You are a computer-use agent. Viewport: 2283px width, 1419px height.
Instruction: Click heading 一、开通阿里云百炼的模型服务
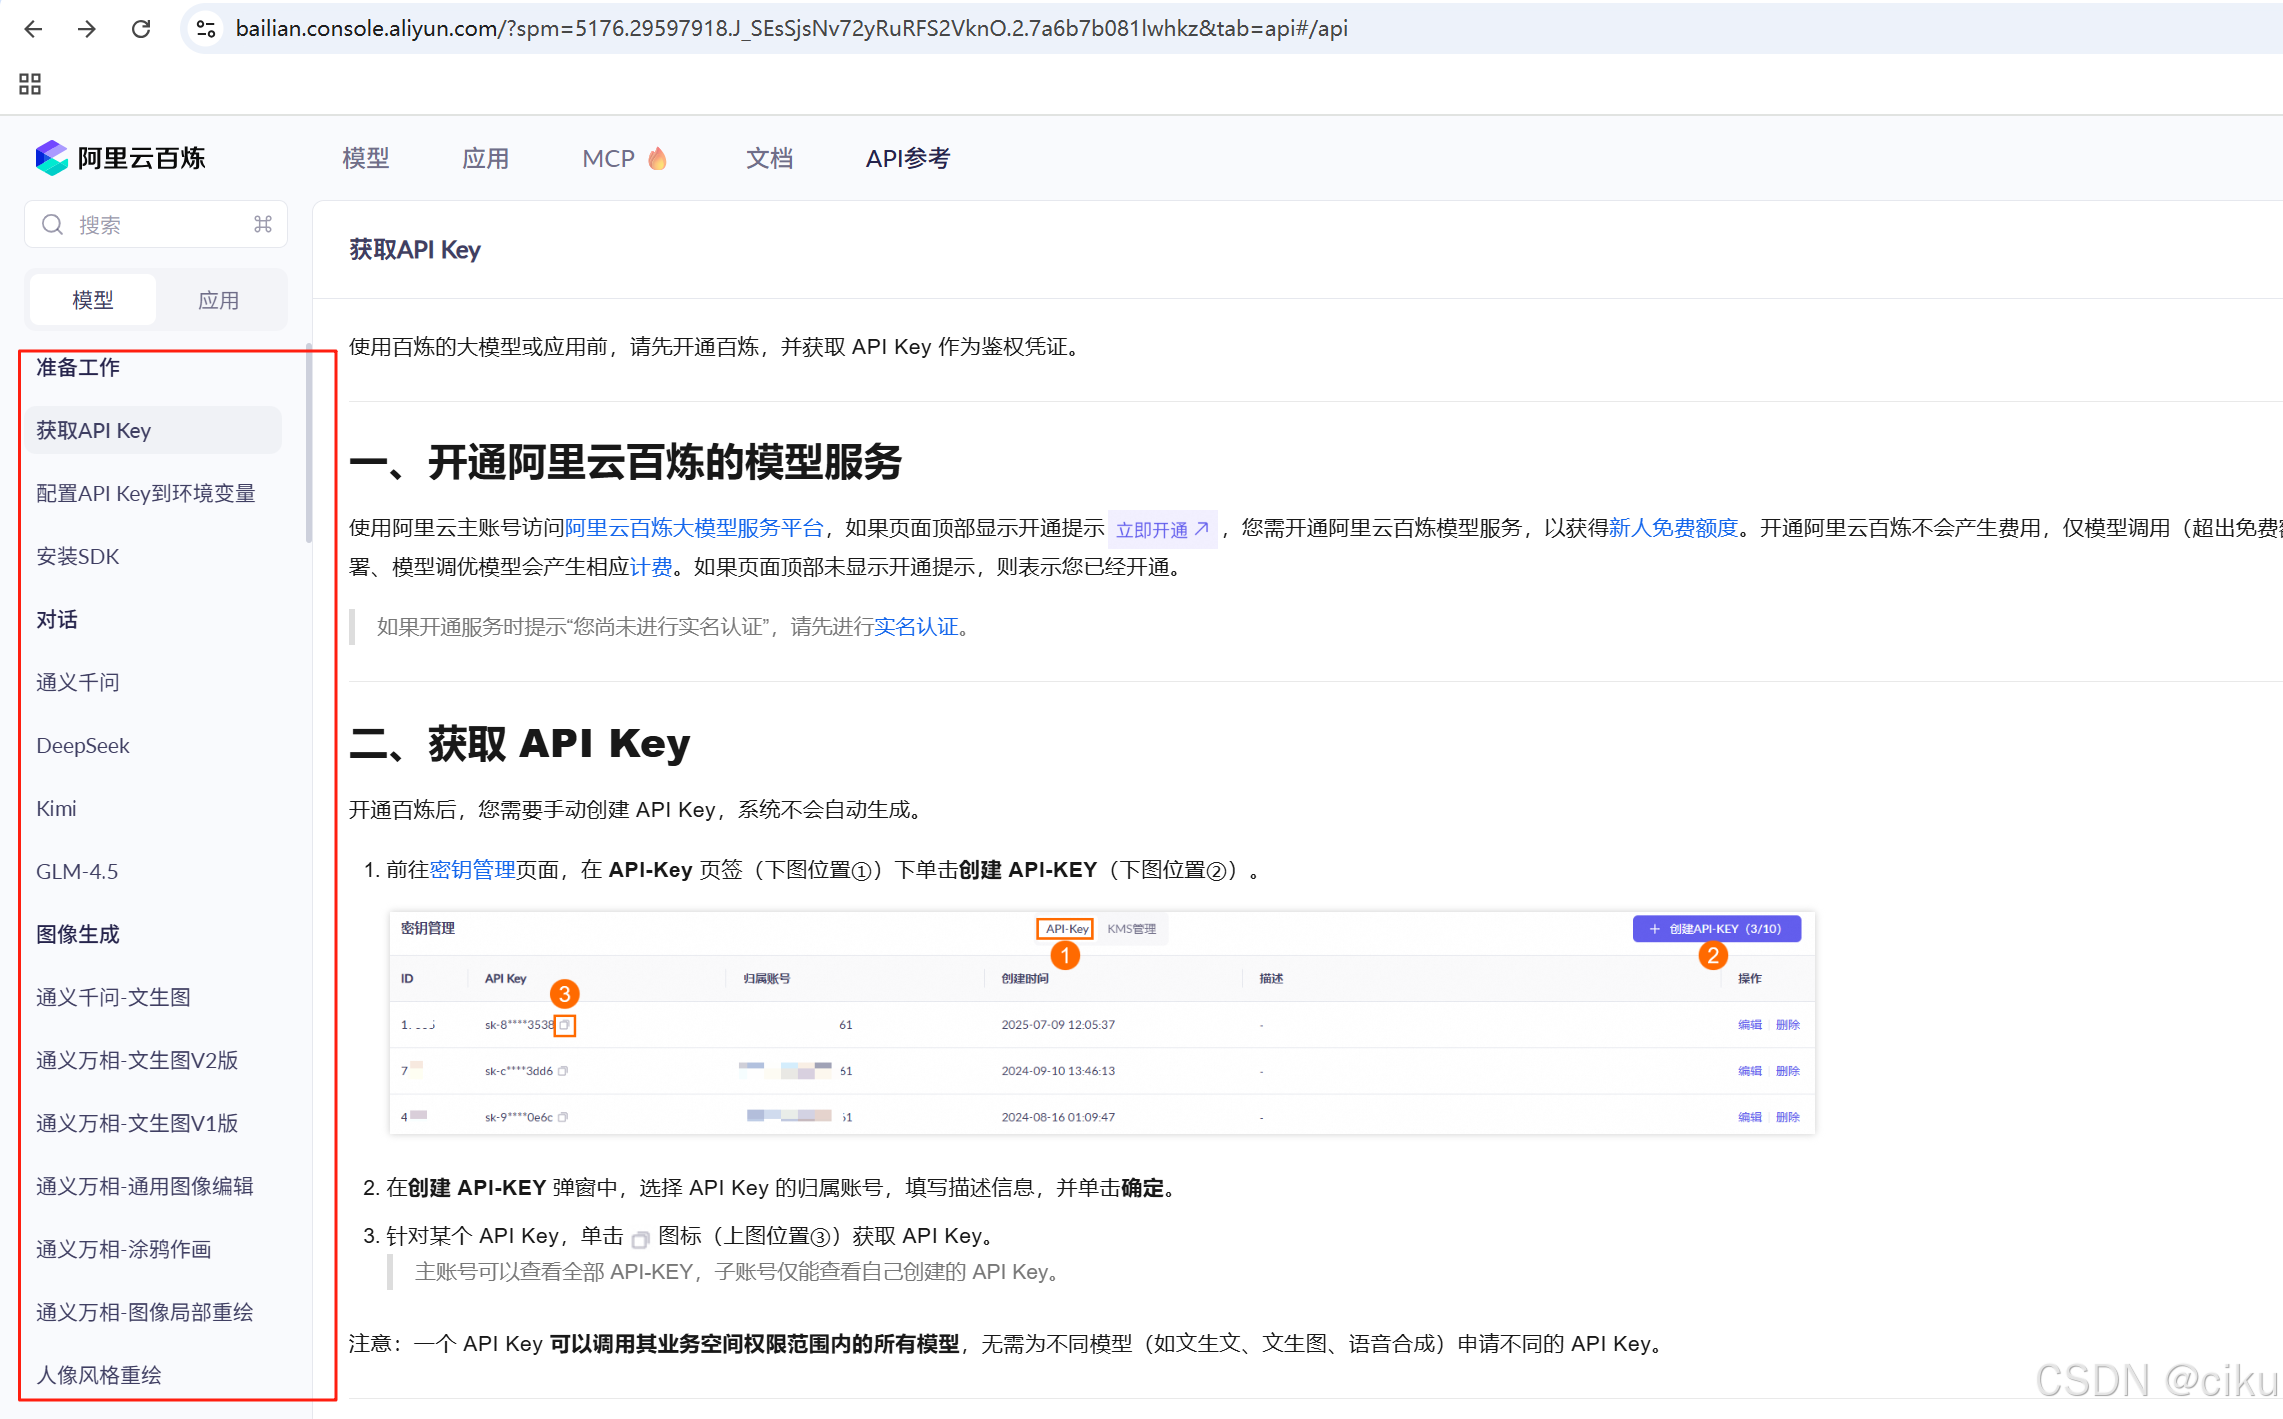click(x=625, y=463)
